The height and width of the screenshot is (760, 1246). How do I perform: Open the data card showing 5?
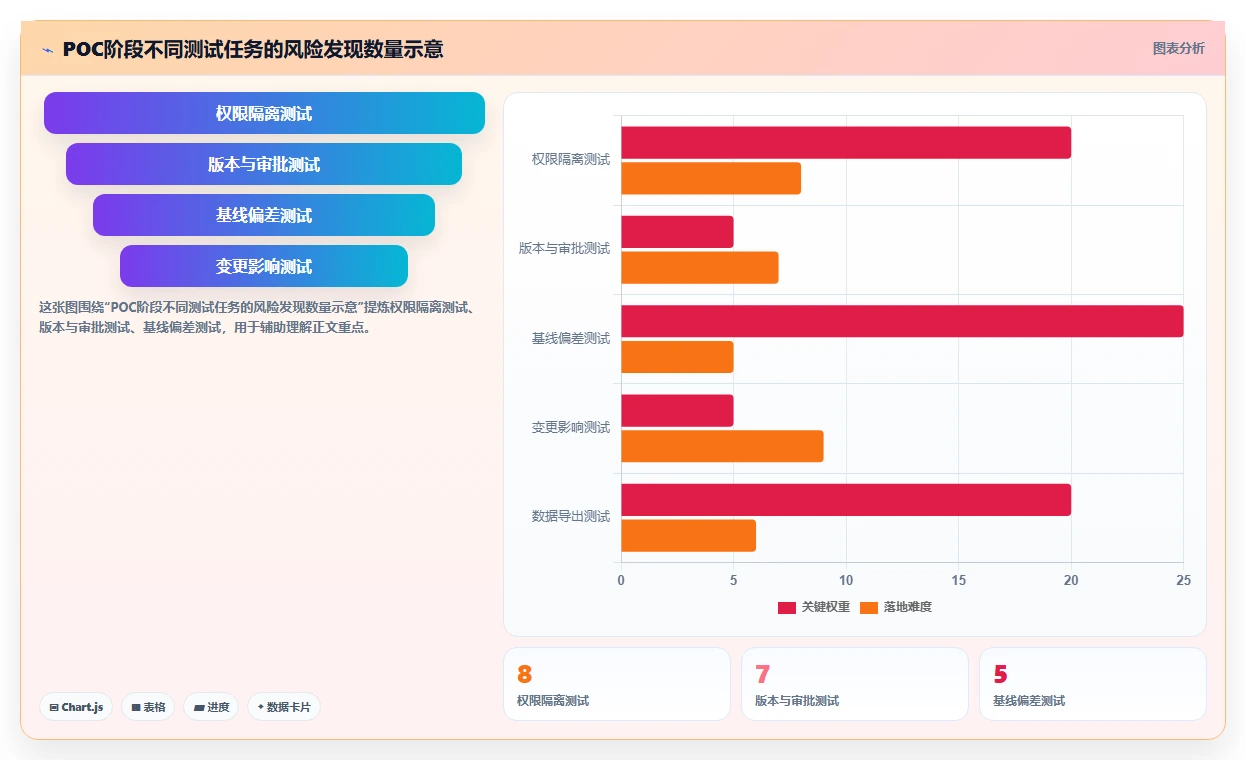click(1093, 684)
